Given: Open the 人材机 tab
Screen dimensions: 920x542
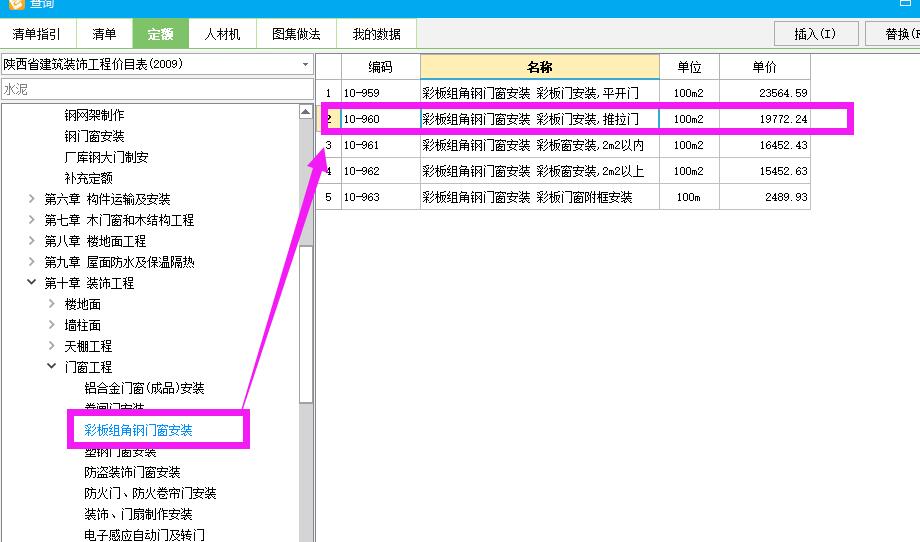Looking at the screenshot, I should (222, 34).
